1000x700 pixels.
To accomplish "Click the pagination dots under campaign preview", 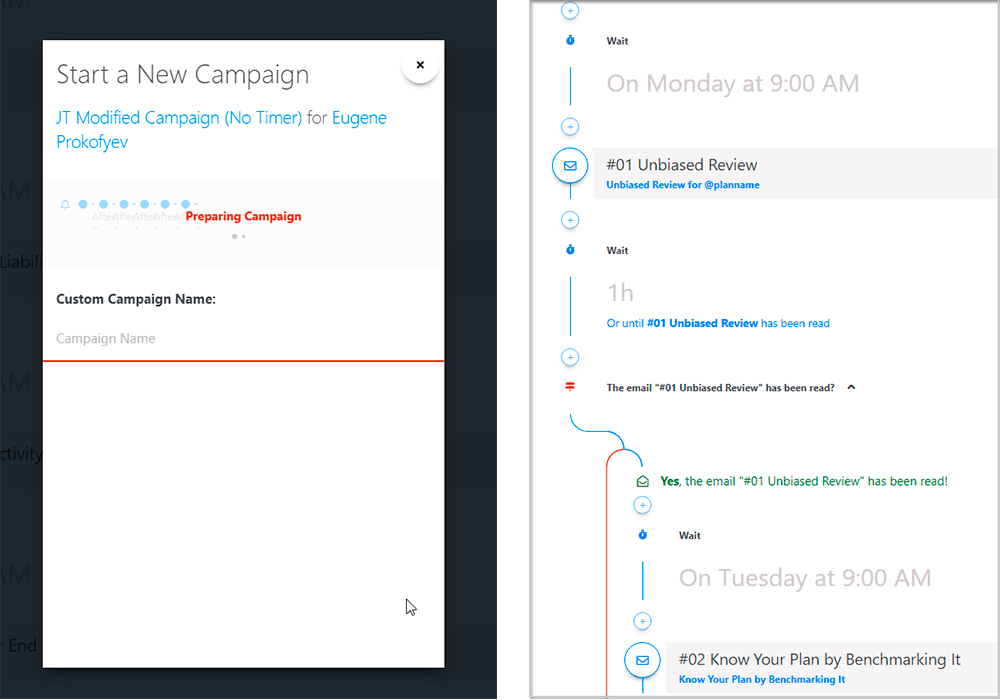I will click(x=238, y=237).
